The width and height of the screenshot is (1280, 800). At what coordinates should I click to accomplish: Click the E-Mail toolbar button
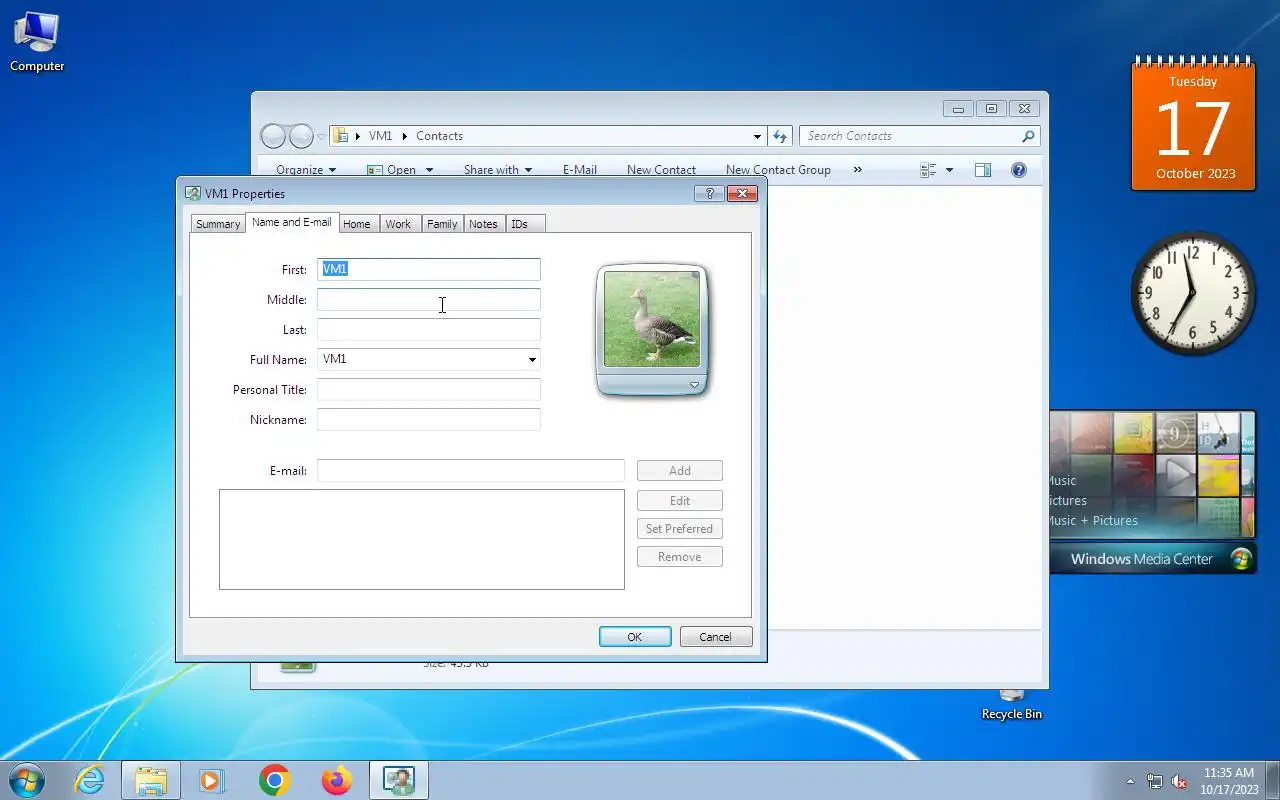pos(579,170)
